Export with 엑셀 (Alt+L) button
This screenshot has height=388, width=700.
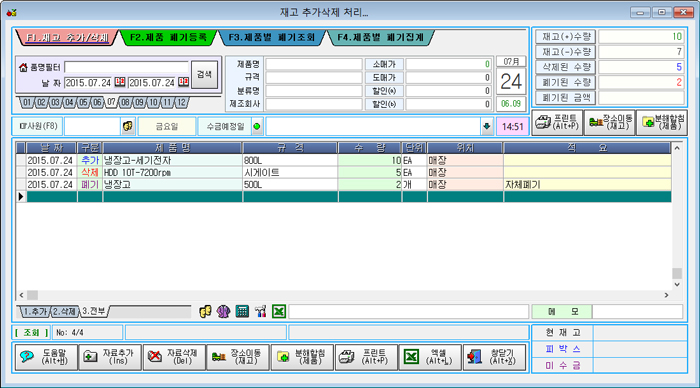coord(430,357)
